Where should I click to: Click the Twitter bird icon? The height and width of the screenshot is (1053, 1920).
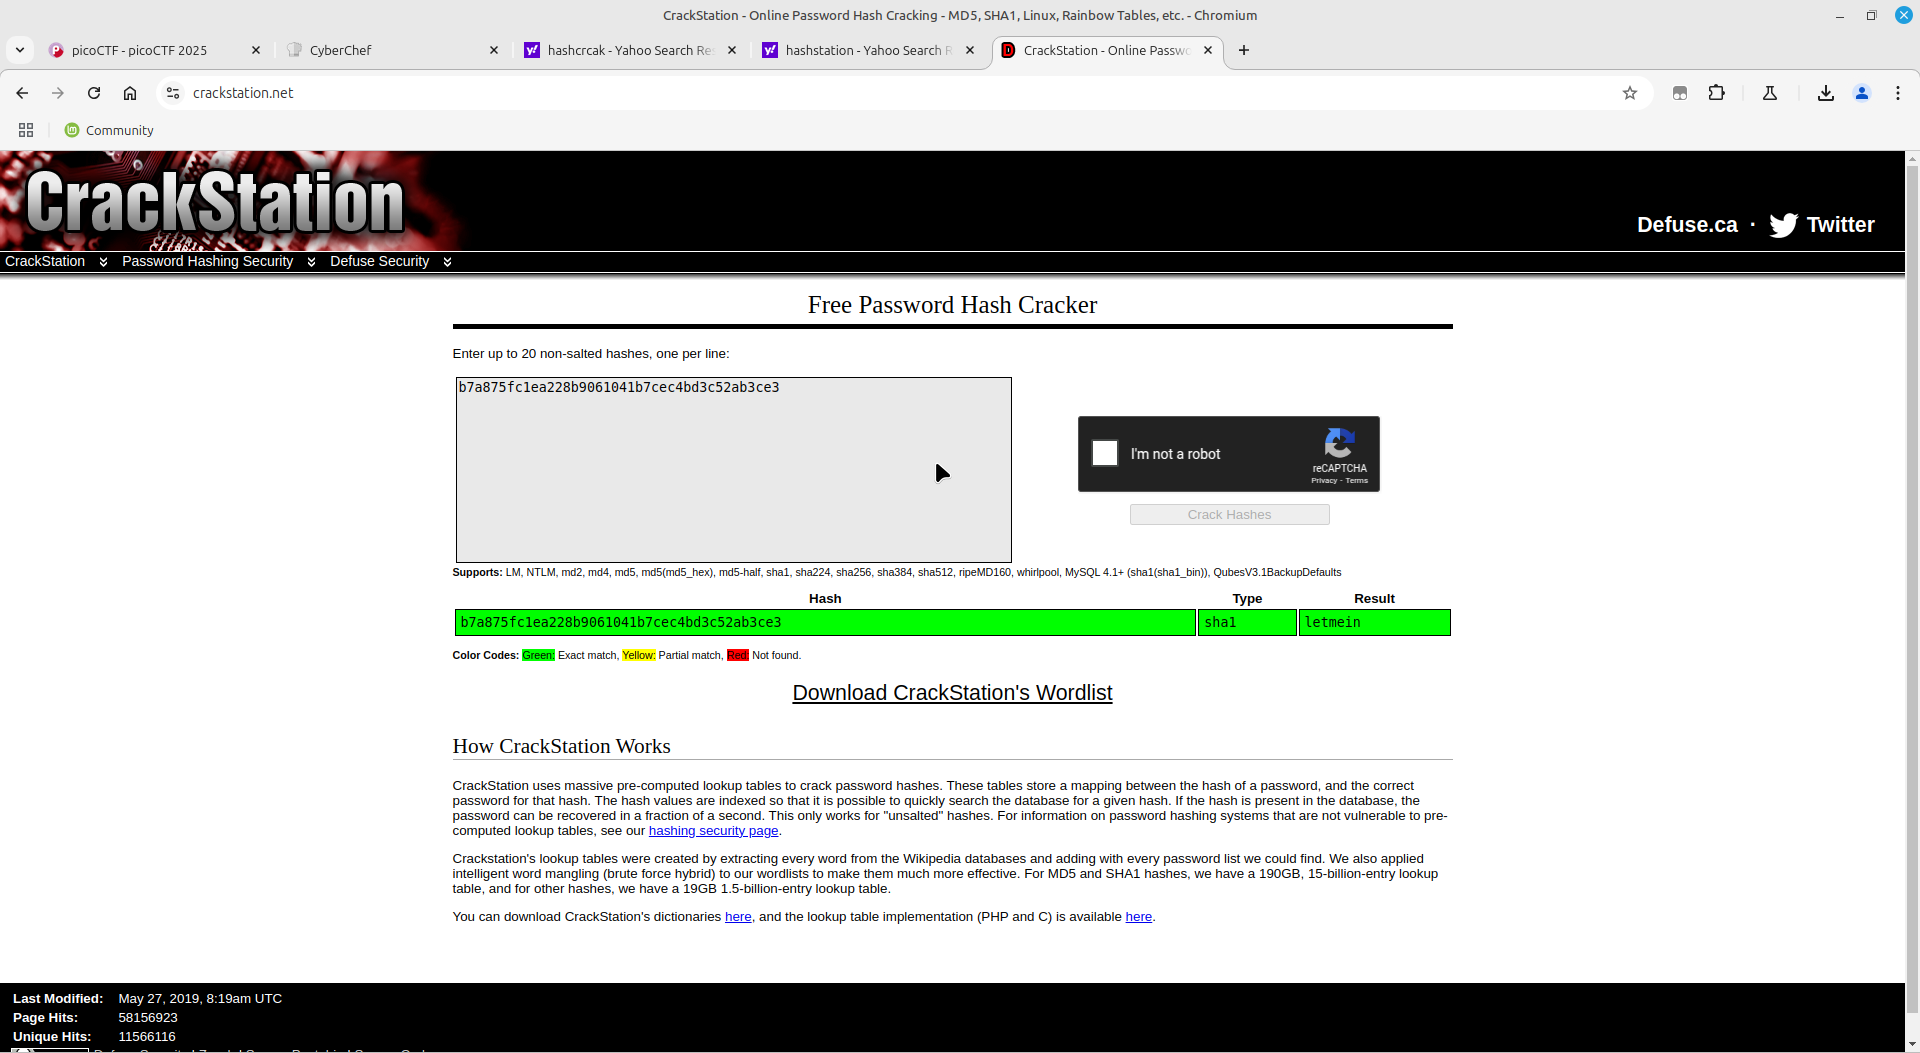pyautogui.click(x=1783, y=225)
